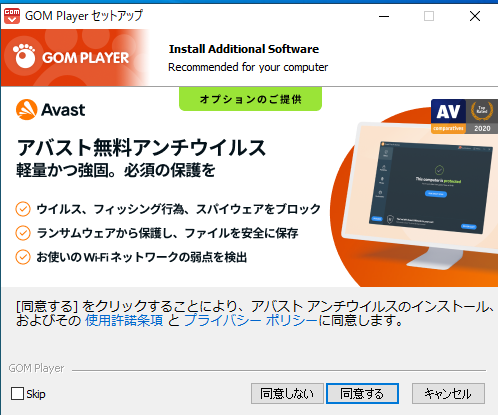Image resolution: width=498 pixels, height=415 pixels.
Task: Click the checkmark icon beside お使いの Wi-Fi ネットワーク
Action: (x=23, y=257)
